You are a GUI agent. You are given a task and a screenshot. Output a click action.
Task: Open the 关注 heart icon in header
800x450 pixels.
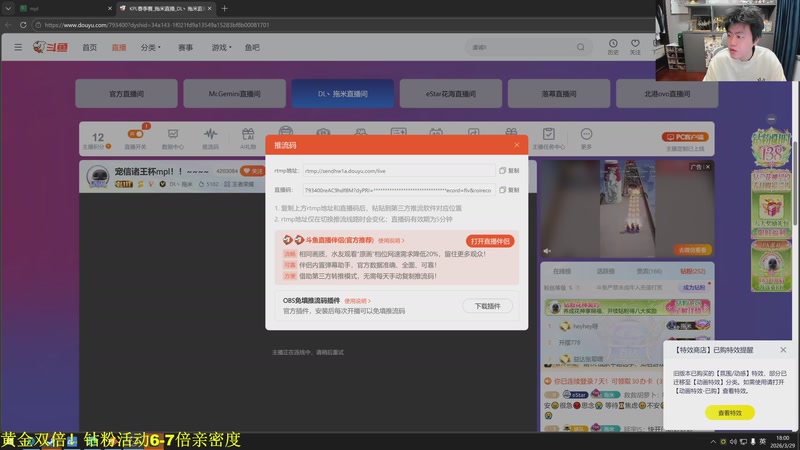point(635,47)
